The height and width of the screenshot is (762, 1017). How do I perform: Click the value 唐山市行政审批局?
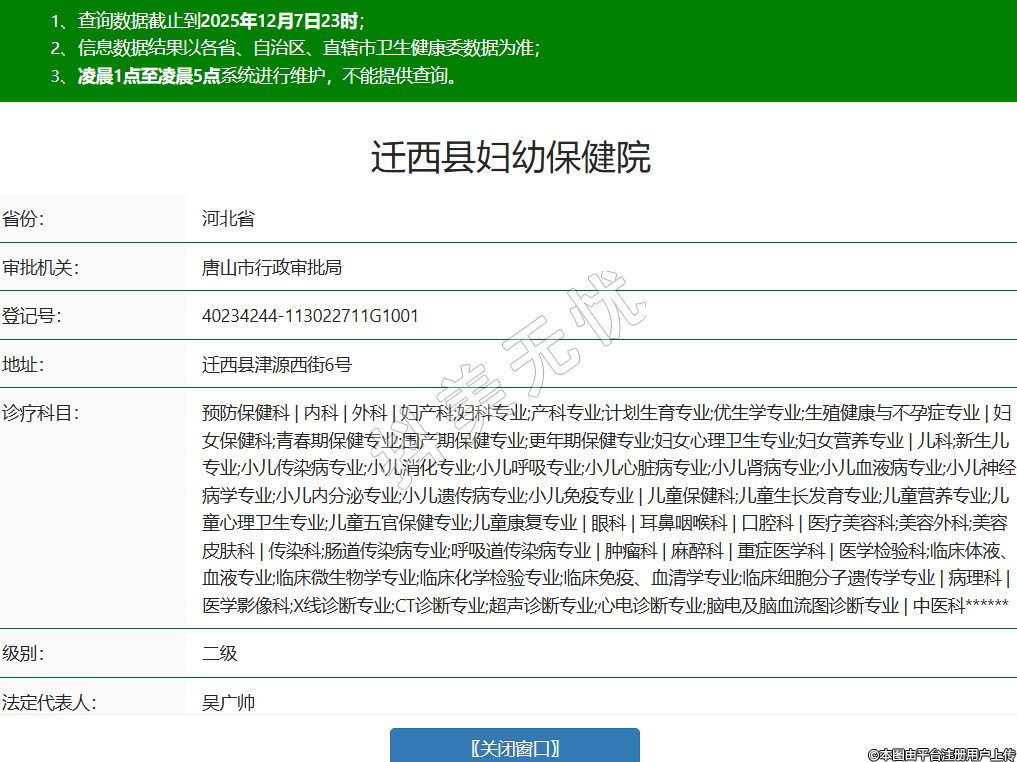(271, 267)
